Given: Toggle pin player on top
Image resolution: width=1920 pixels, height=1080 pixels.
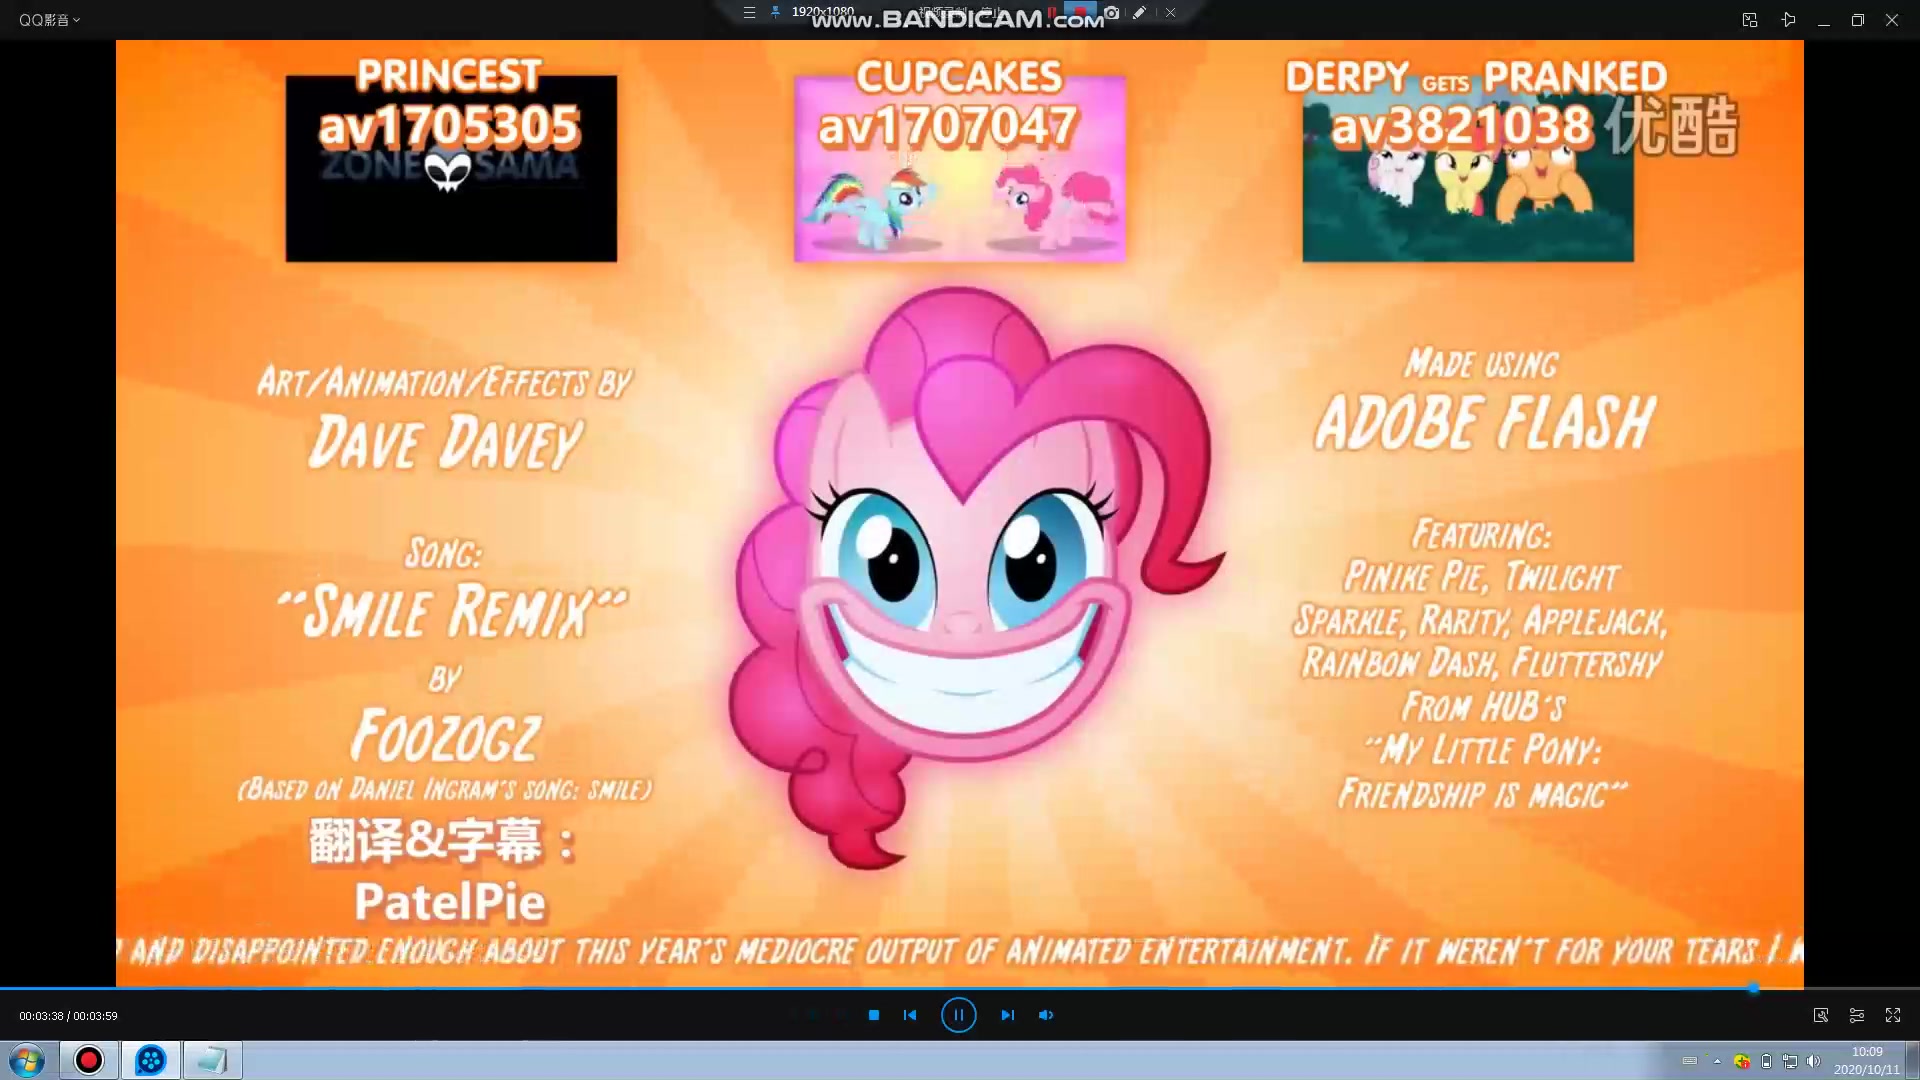Looking at the screenshot, I should pyautogui.click(x=1789, y=20).
